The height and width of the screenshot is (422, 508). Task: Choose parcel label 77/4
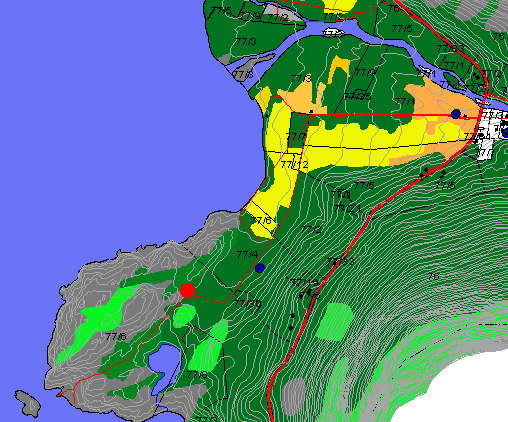click(x=247, y=255)
